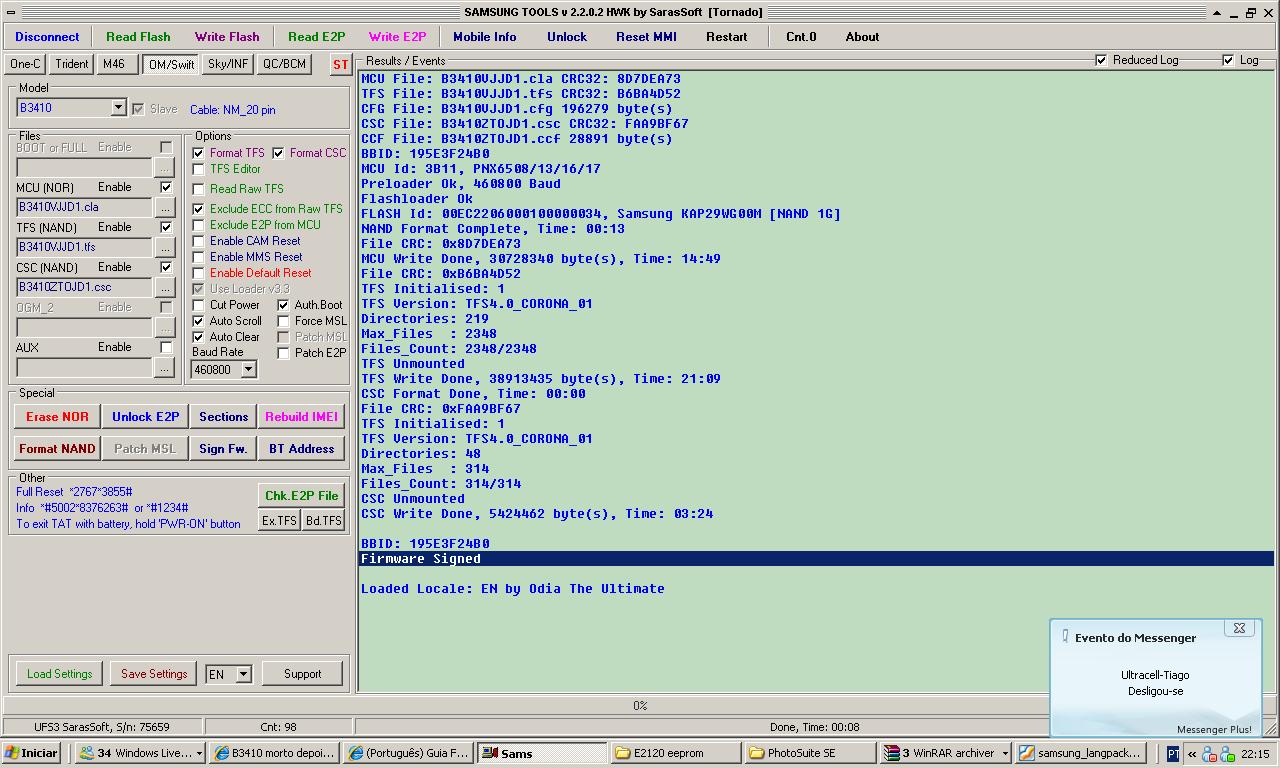Click Read E2P
The image size is (1280, 768).
316,37
